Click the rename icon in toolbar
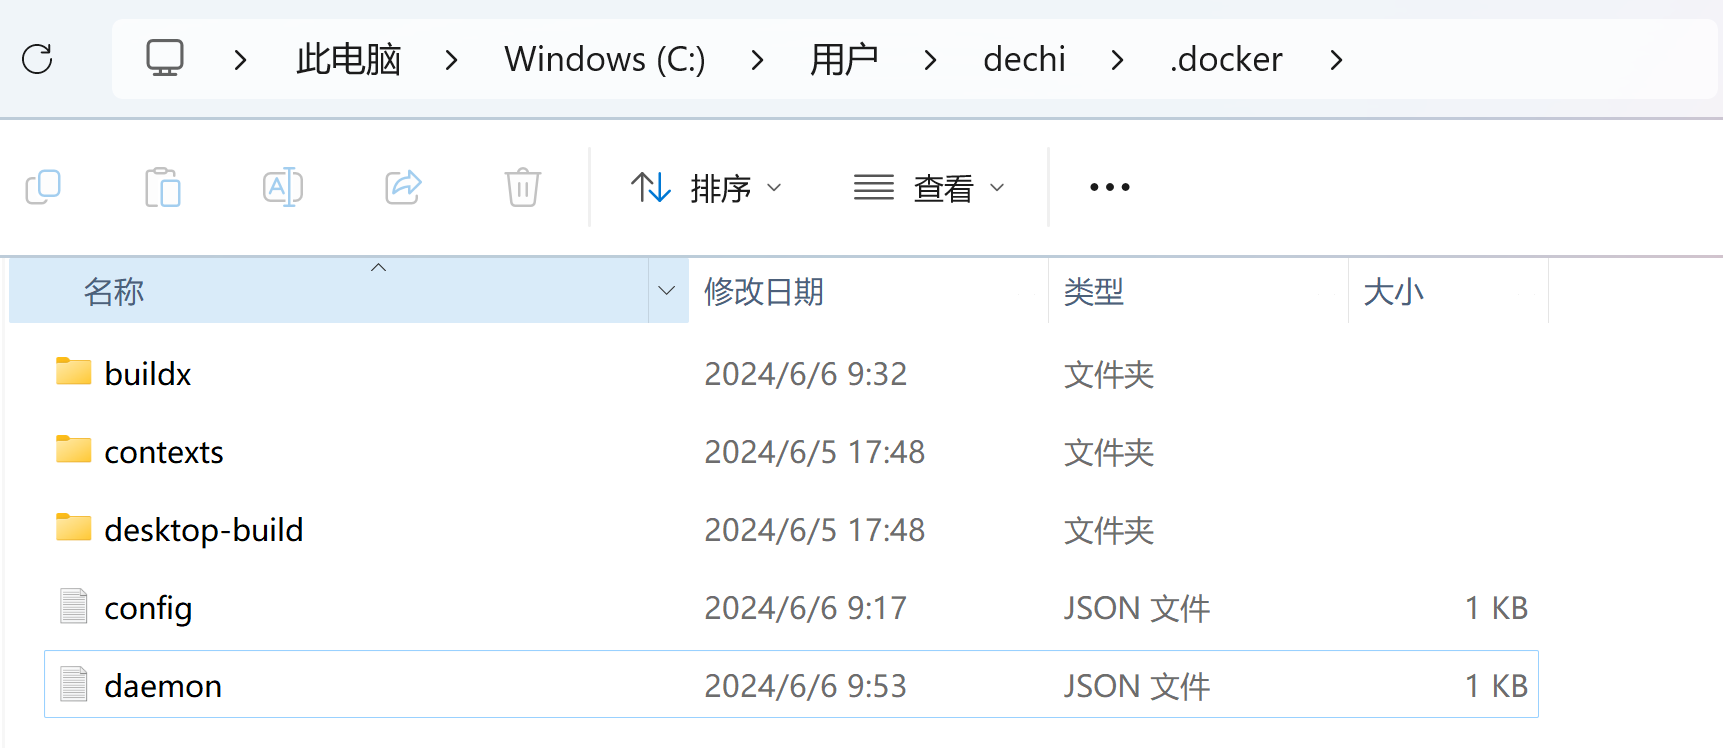 click(283, 187)
